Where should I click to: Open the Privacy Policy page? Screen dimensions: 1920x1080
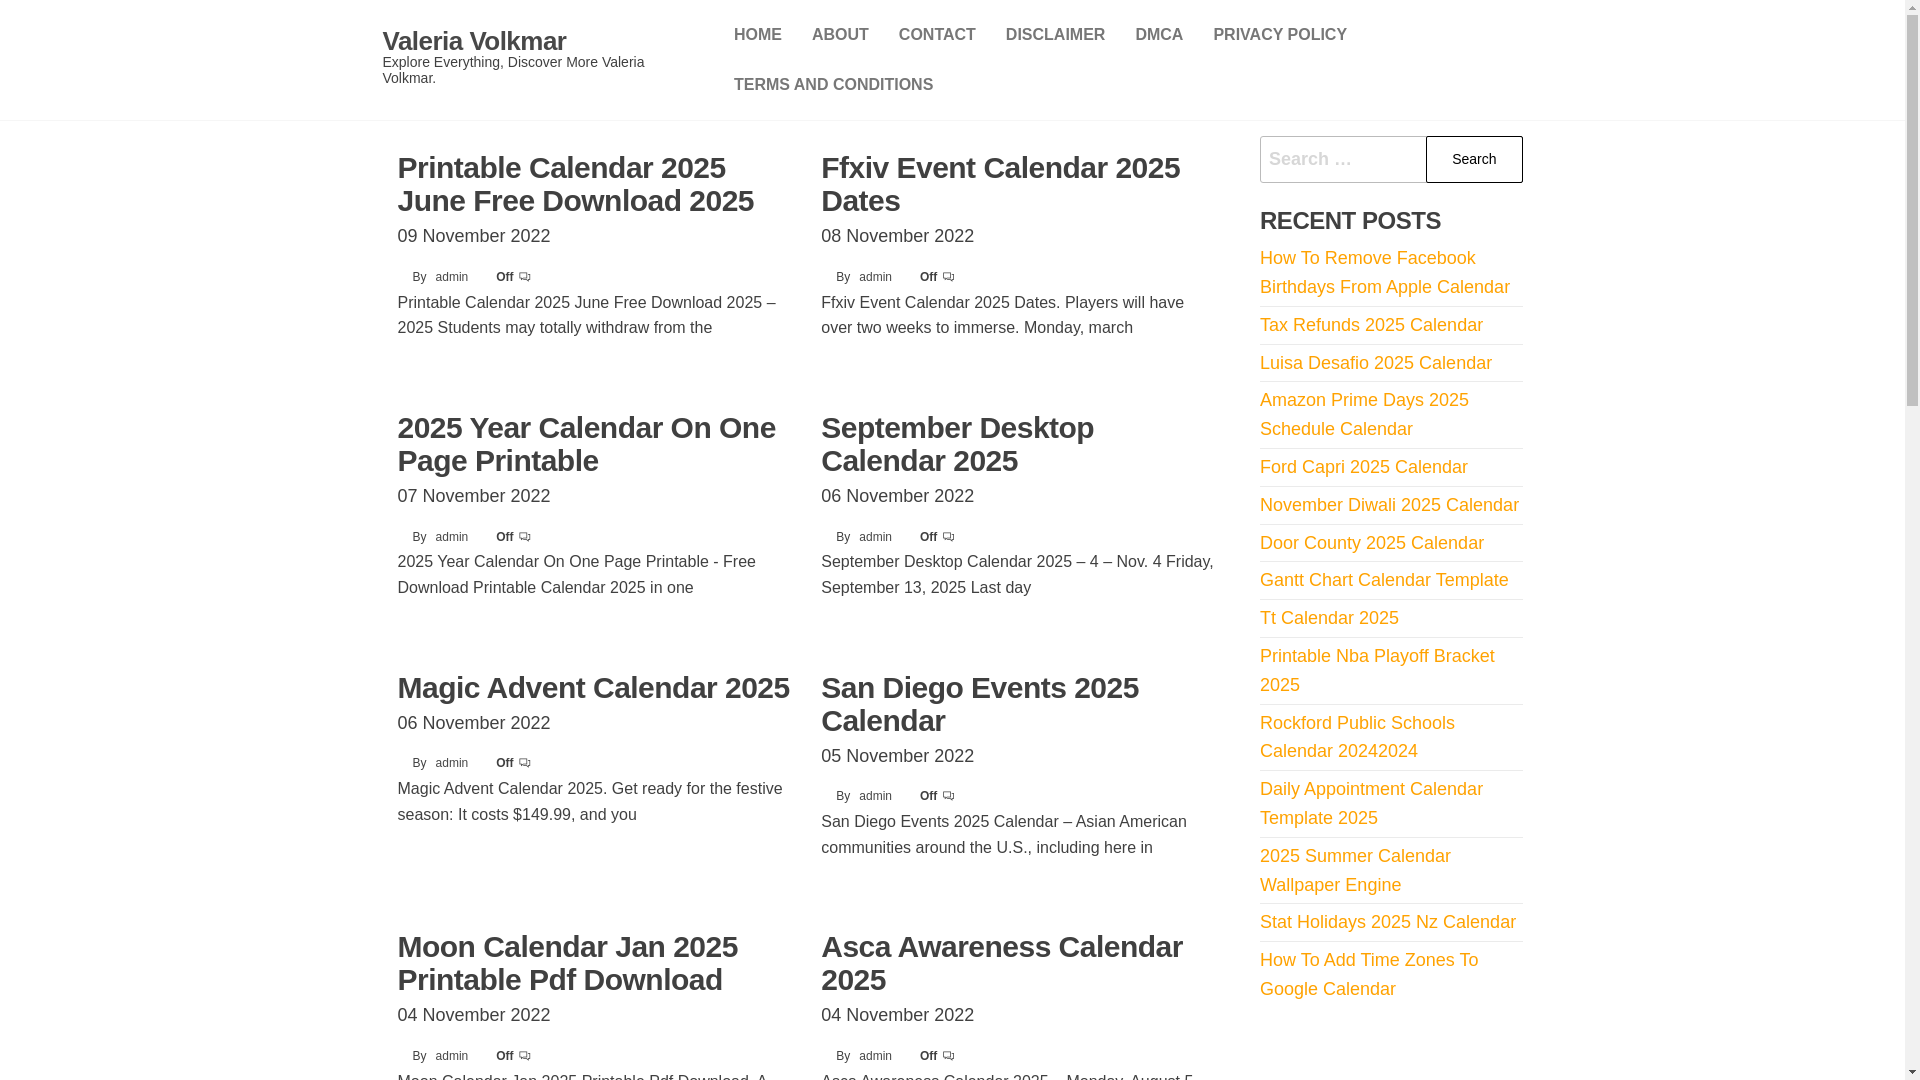[1280, 35]
